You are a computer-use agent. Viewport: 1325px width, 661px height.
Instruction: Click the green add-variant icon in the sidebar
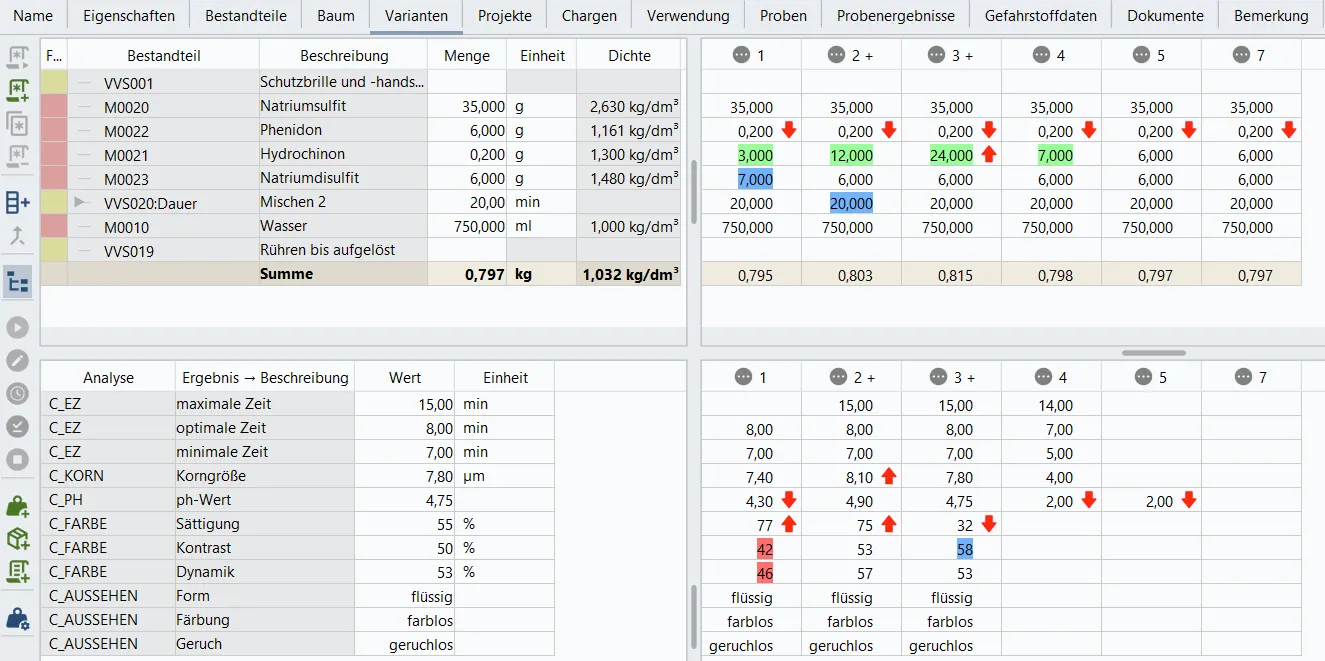click(18, 91)
